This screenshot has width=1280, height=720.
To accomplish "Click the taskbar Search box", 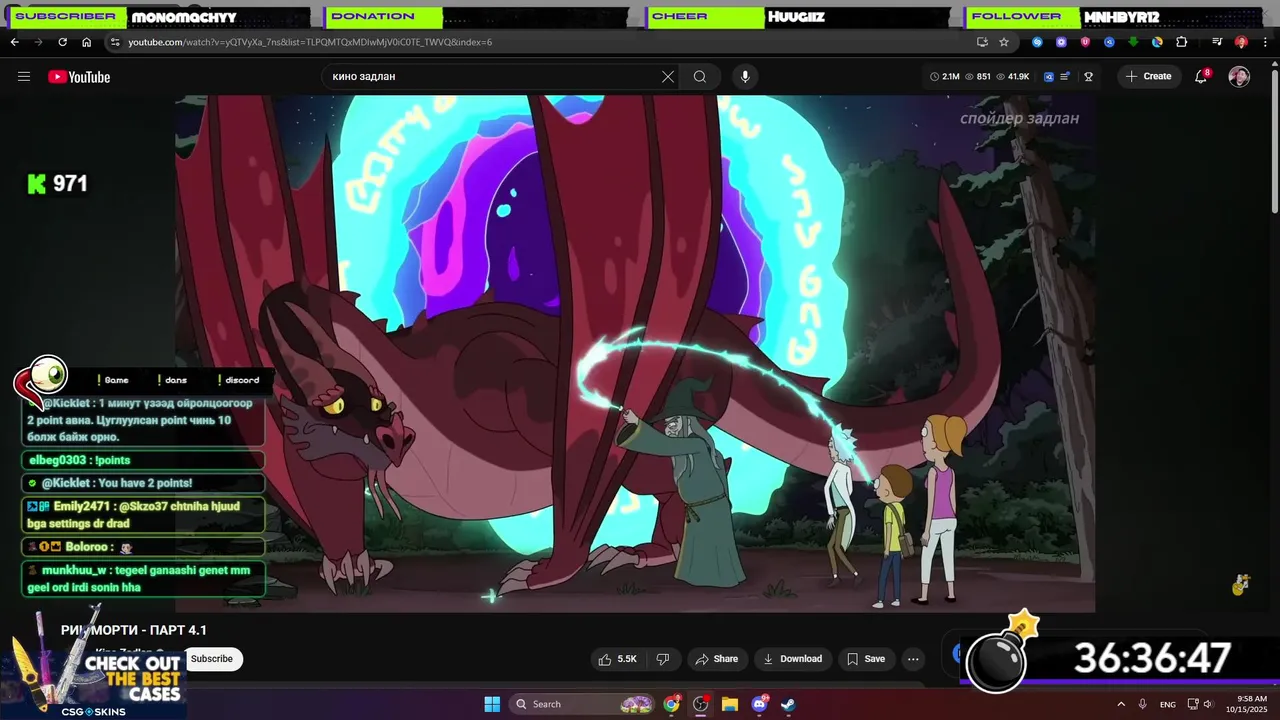I will coord(584,704).
